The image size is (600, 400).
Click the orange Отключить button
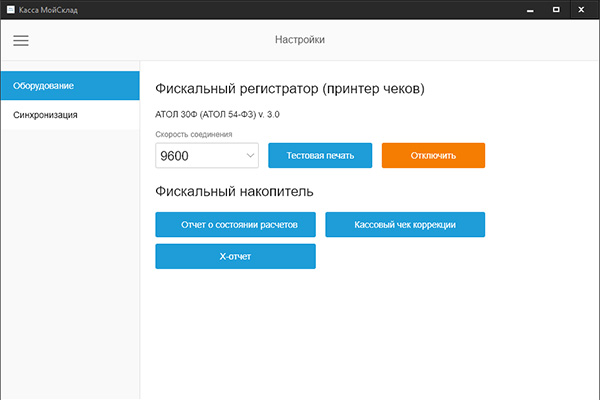[x=433, y=155]
